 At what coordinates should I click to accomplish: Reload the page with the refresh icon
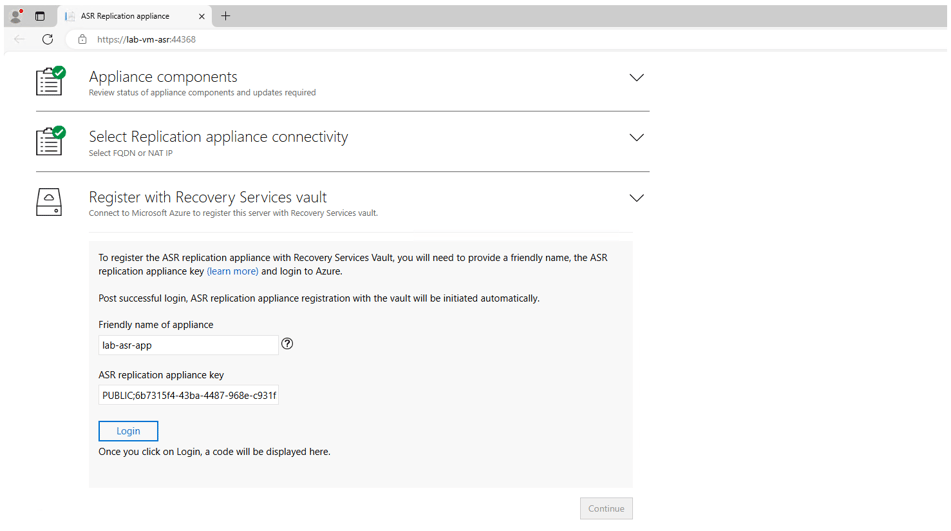click(47, 39)
